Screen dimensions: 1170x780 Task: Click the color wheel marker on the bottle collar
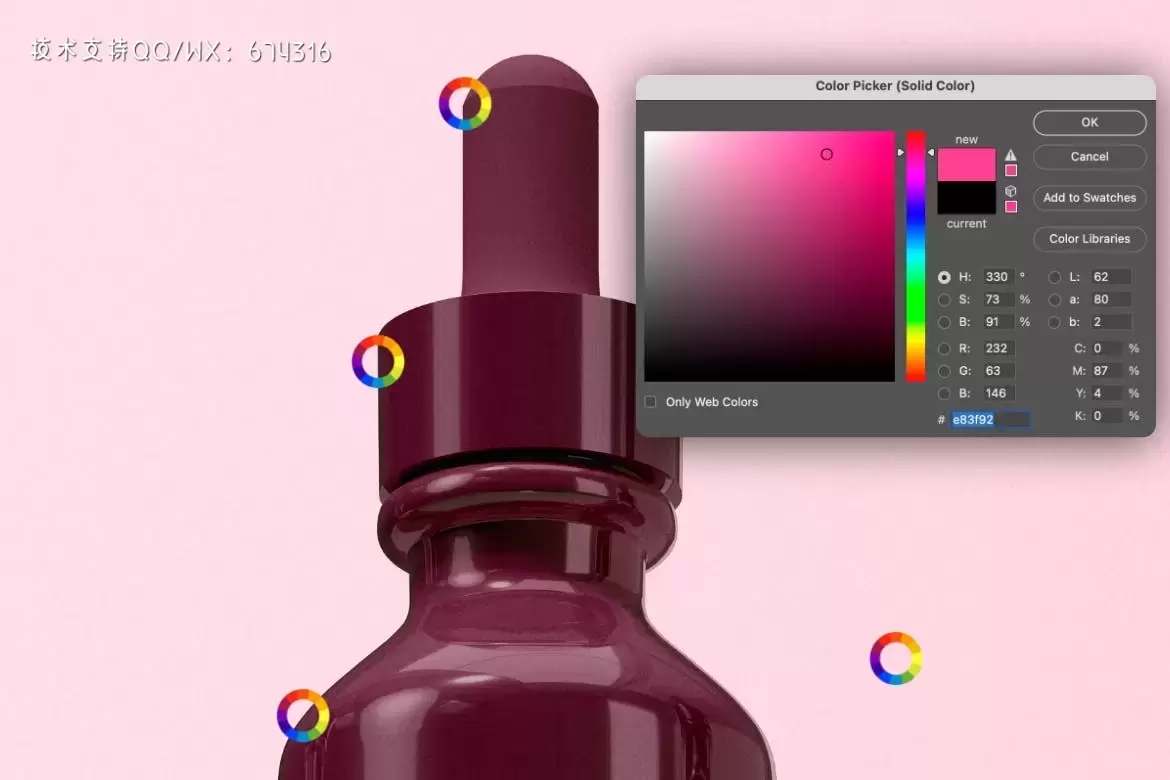pos(378,362)
